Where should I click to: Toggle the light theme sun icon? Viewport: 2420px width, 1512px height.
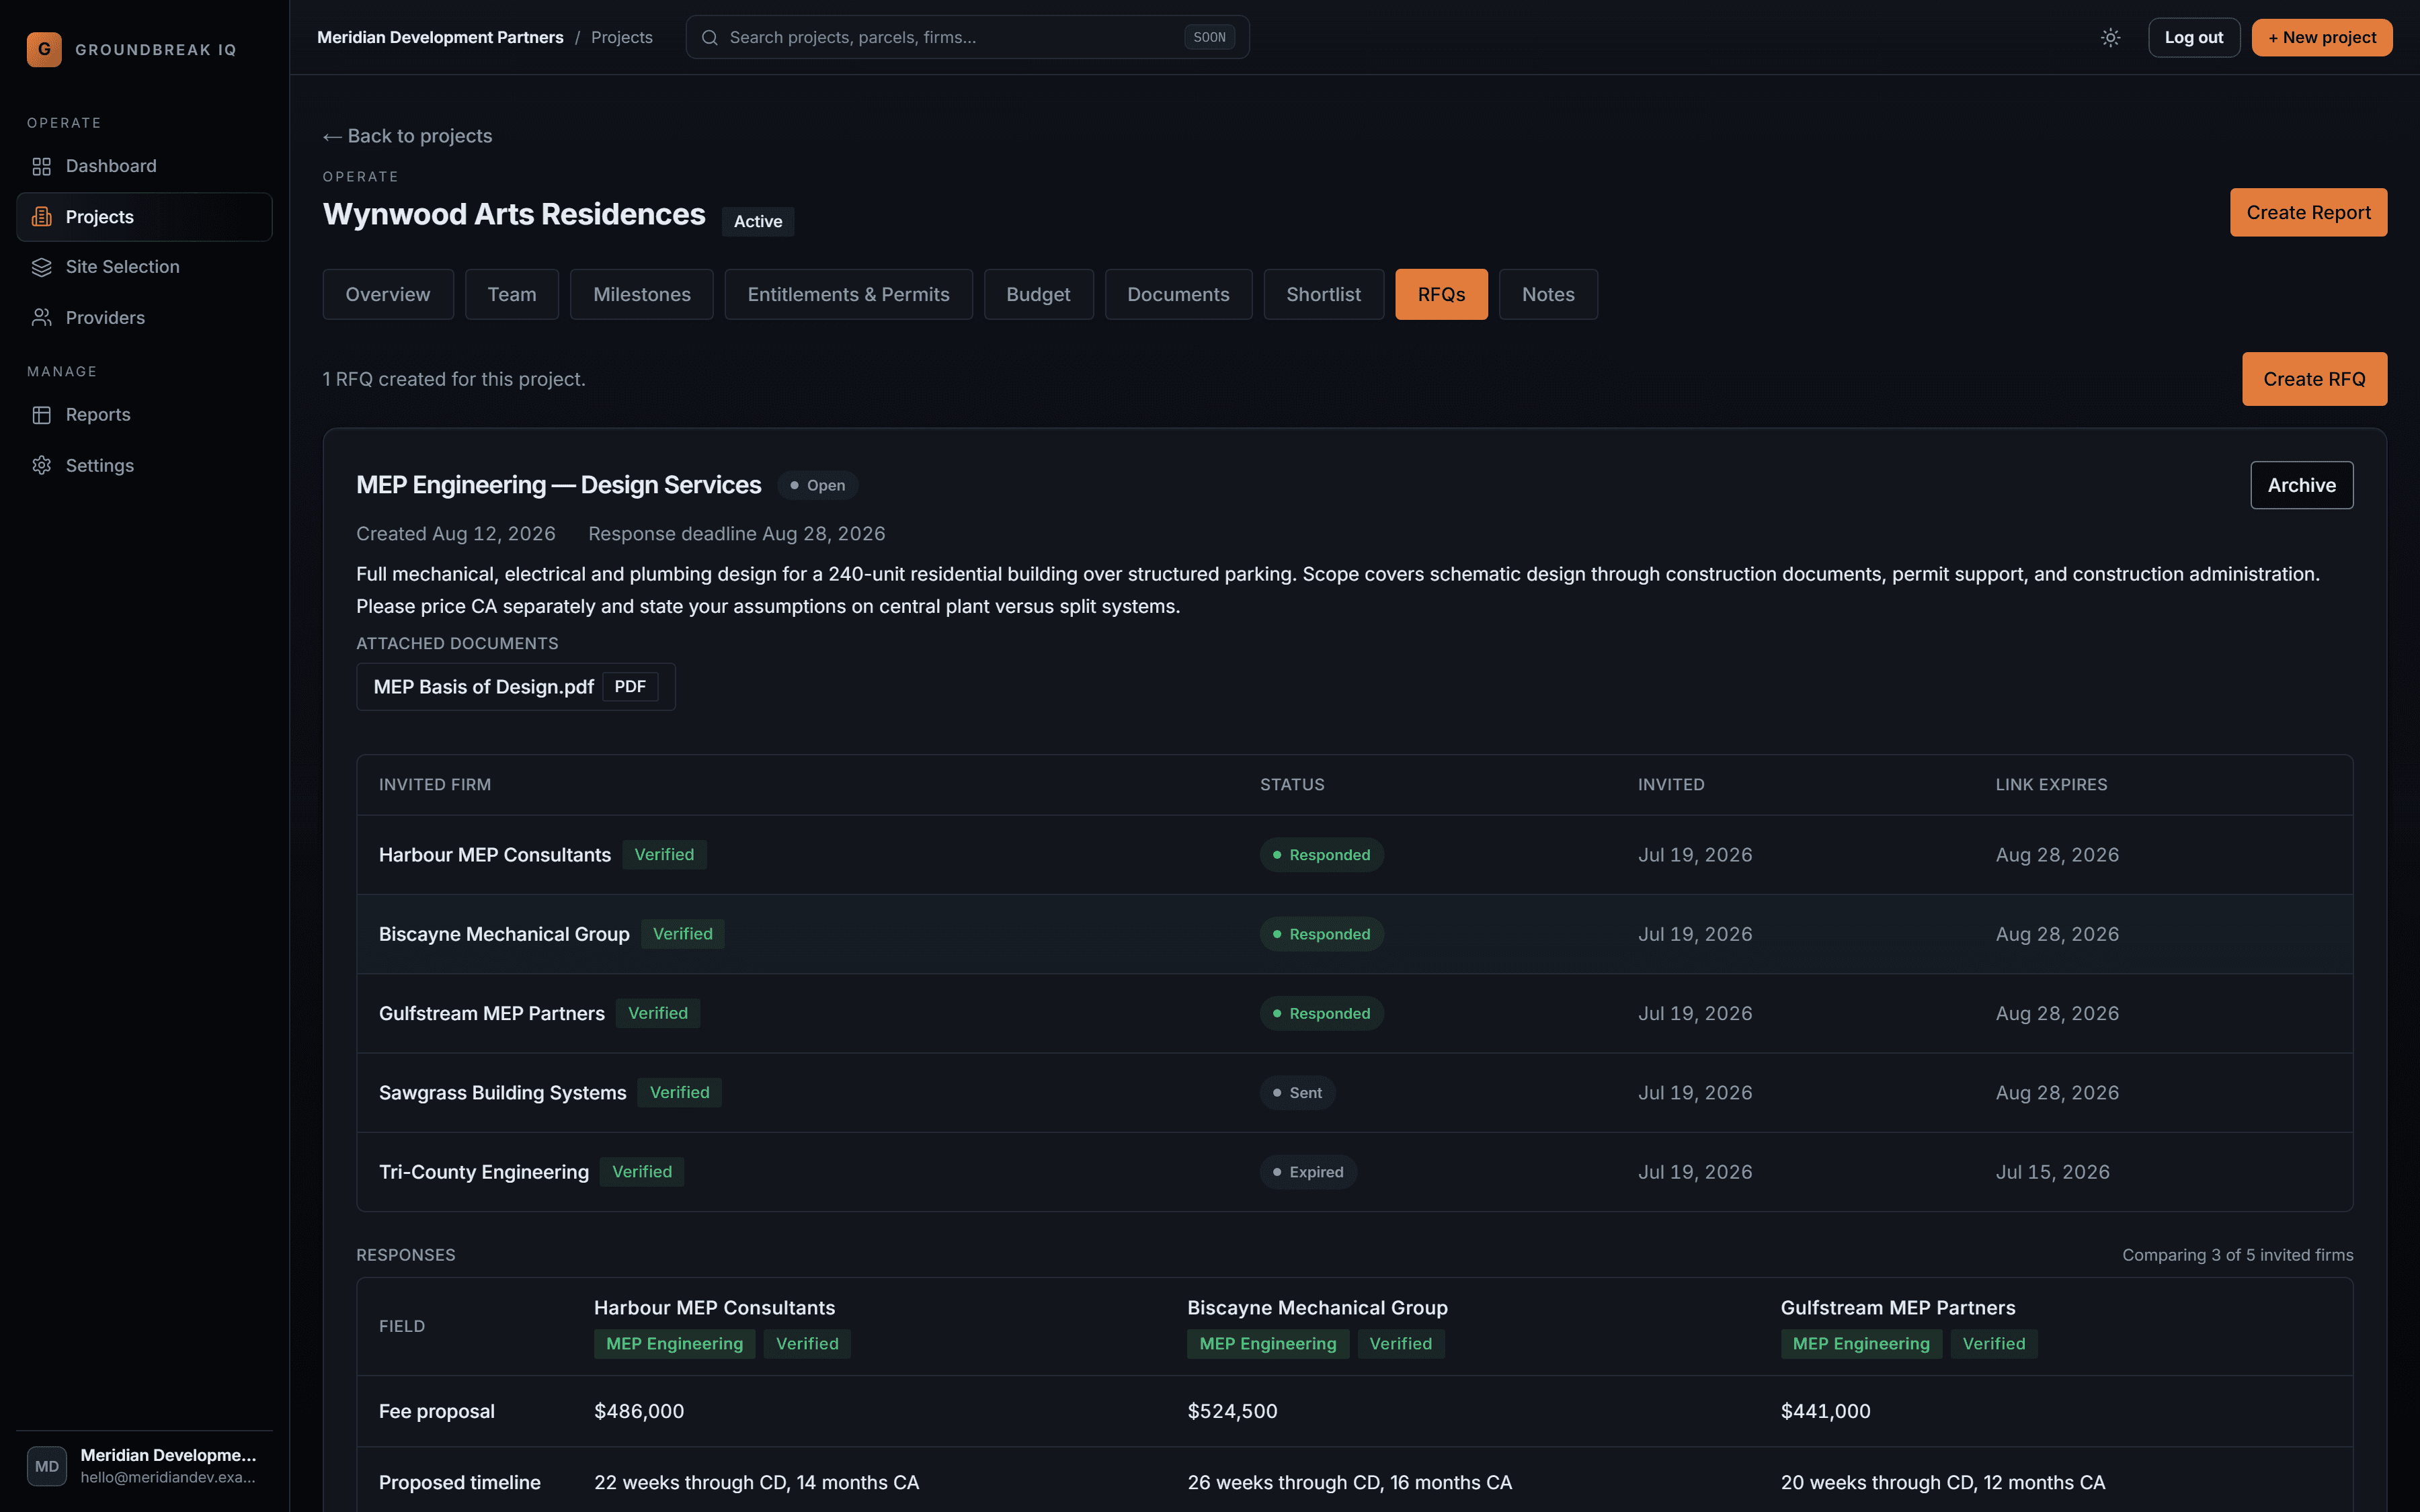(x=2111, y=38)
